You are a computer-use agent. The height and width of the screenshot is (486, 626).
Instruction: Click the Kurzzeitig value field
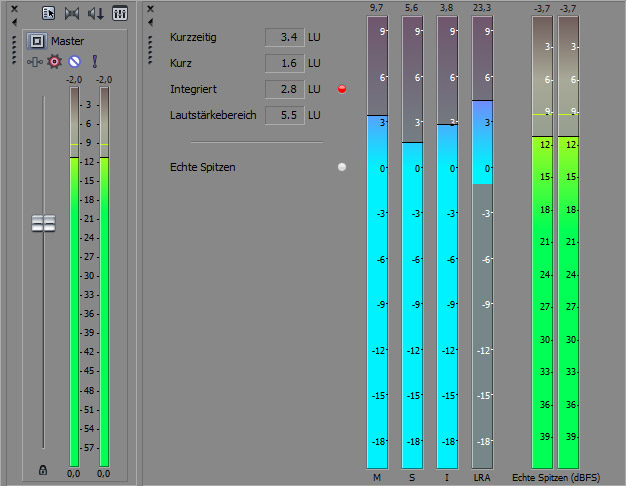pyautogui.click(x=284, y=37)
